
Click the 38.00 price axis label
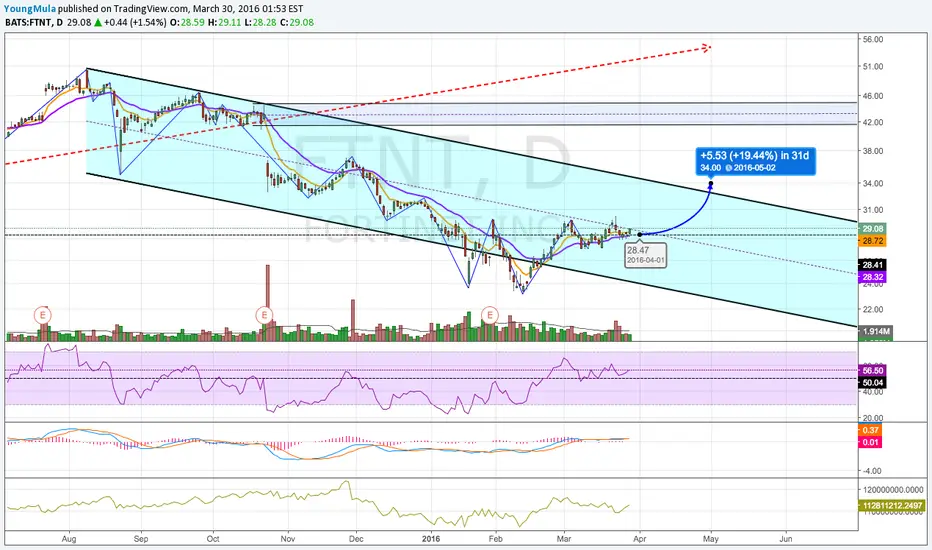click(873, 151)
